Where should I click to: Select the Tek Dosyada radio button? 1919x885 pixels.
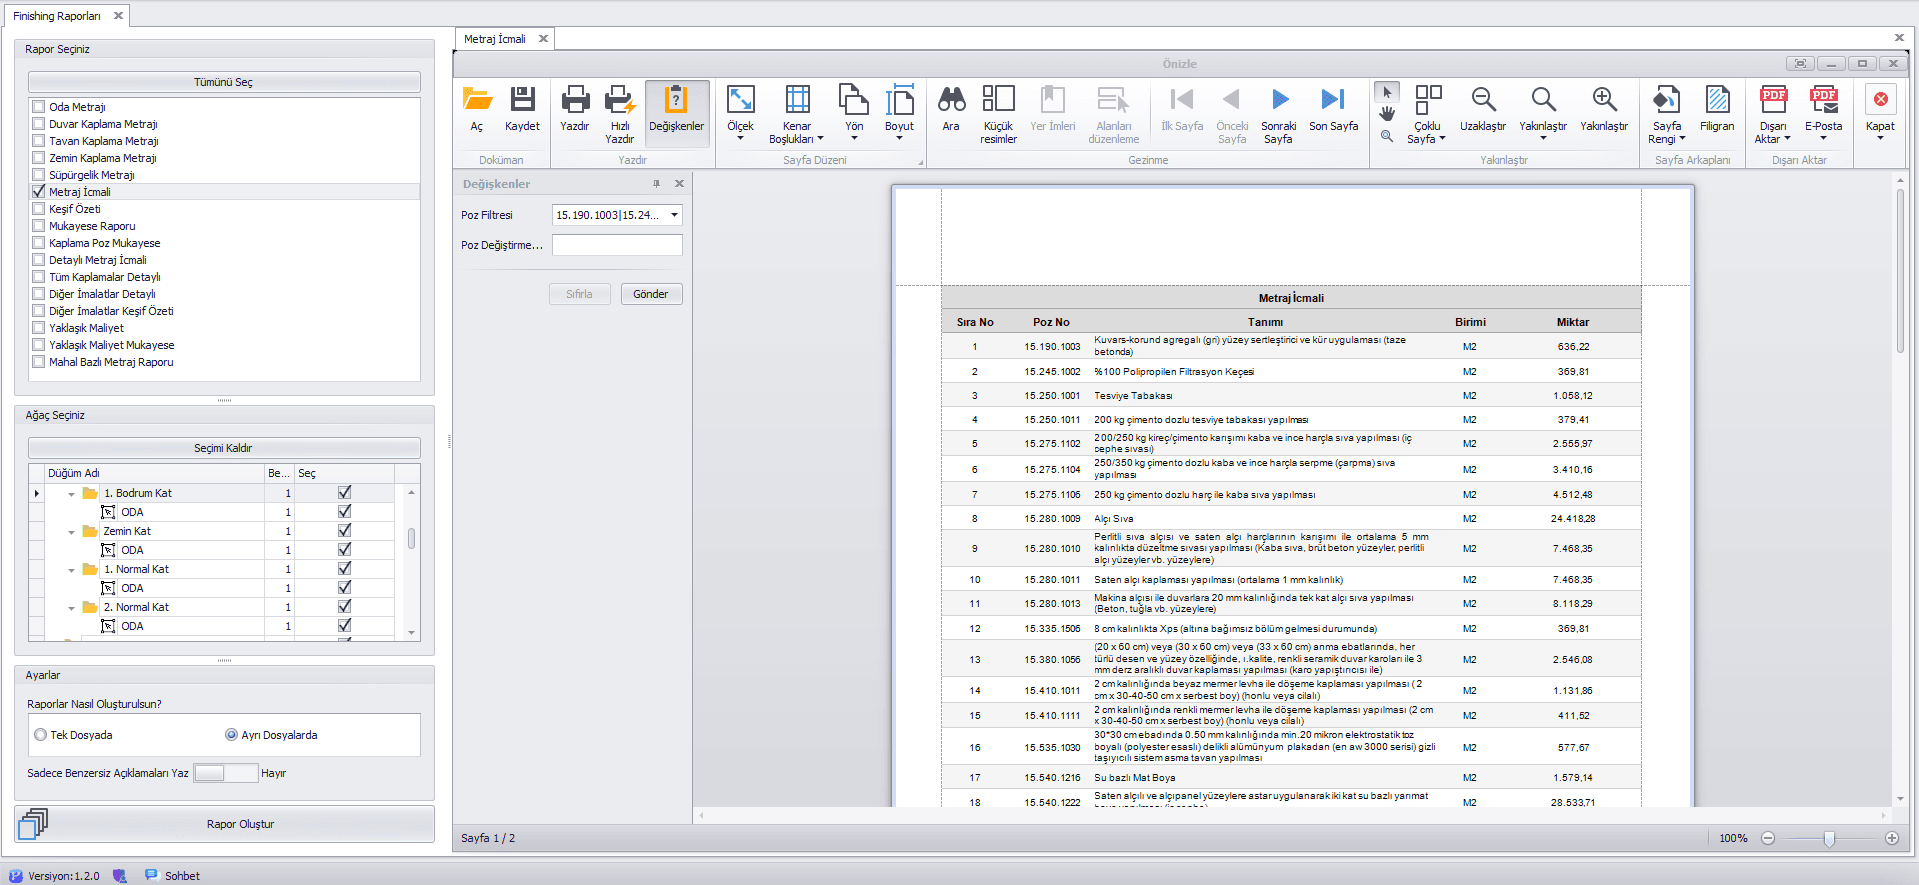point(41,735)
